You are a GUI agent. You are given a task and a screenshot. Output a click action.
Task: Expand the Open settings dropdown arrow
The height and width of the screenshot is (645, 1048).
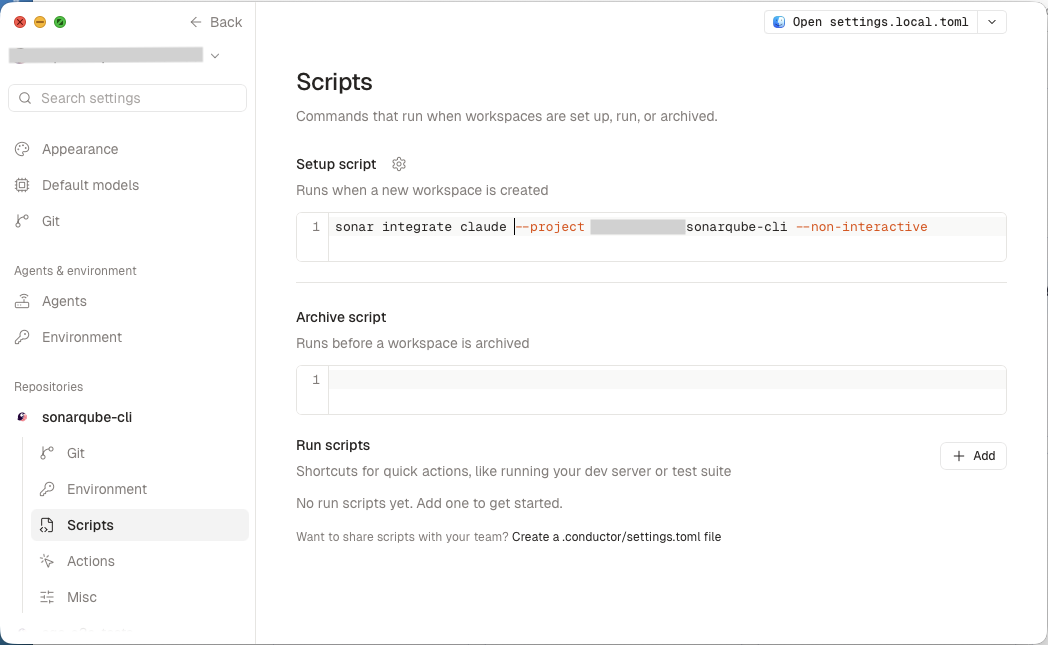[x=992, y=22]
